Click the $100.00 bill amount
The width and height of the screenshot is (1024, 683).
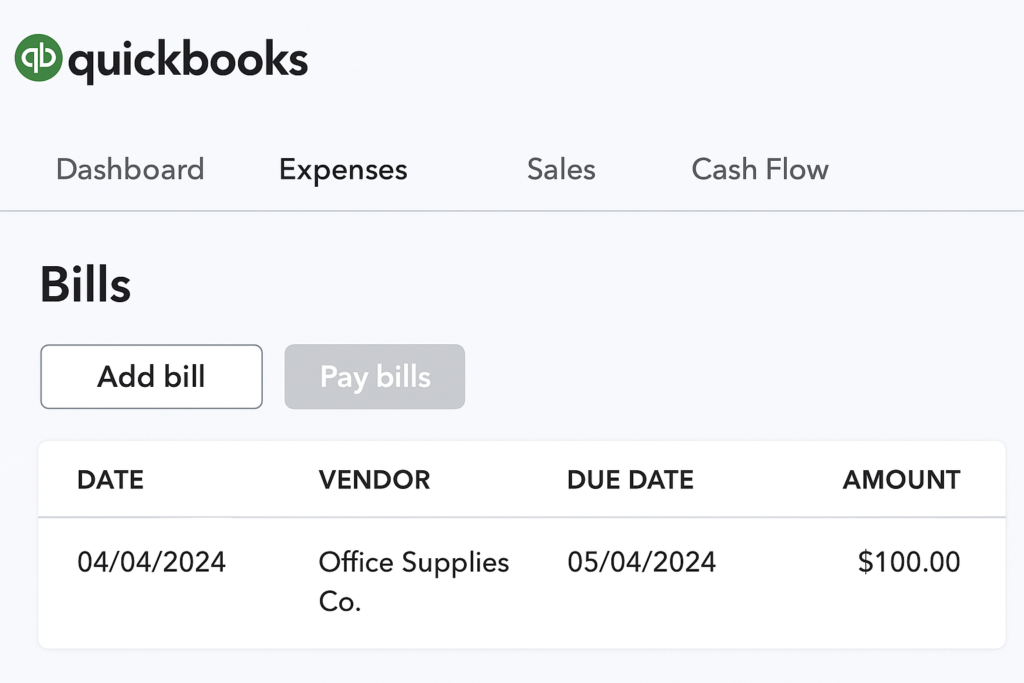click(909, 561)
